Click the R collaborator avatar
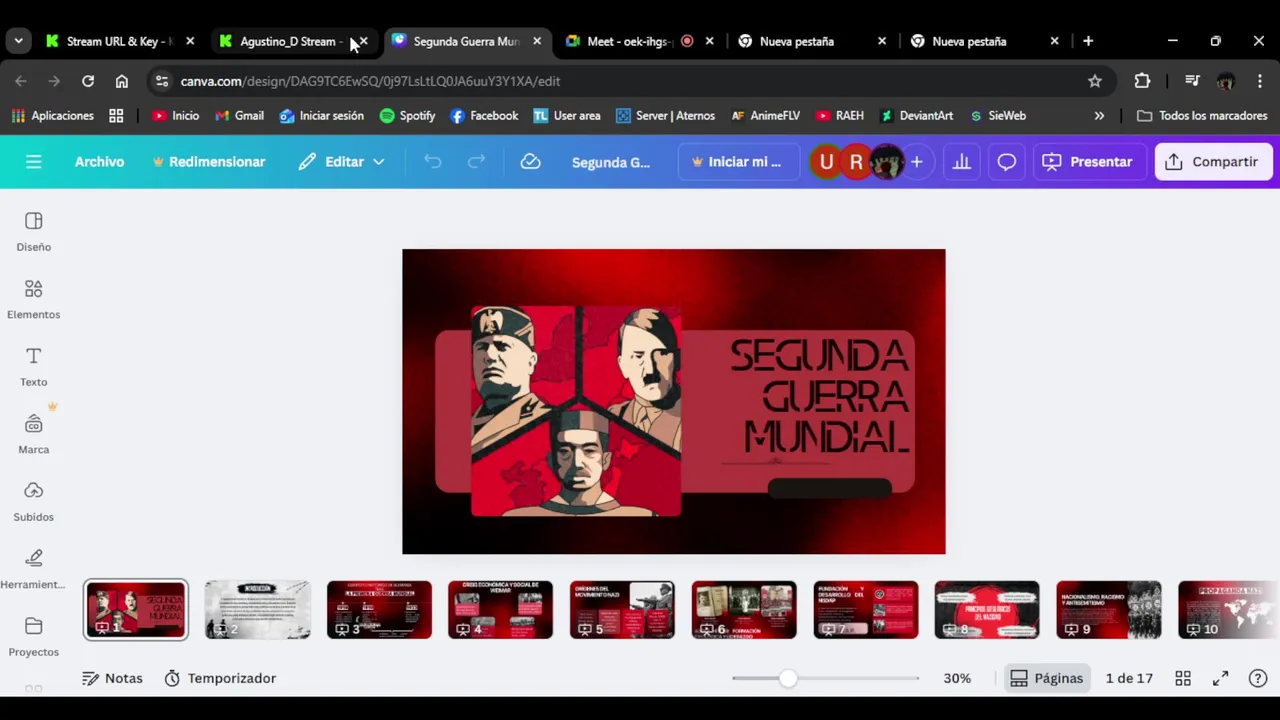The image size is (1280, 720). (856, 162)
